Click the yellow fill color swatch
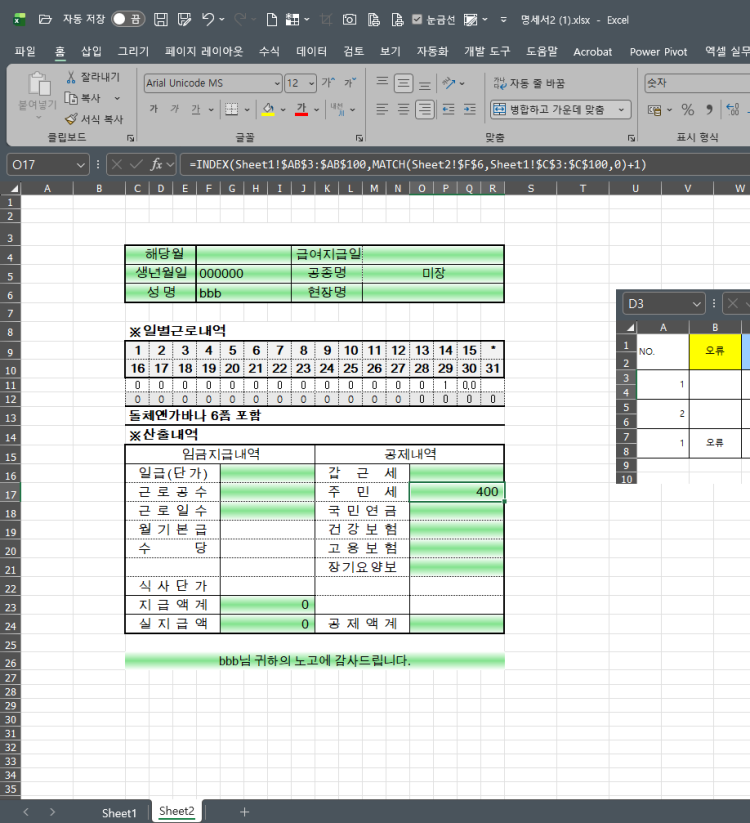This screenshot has height=823, width=750. pyautogui.click(x=267, y=109)
